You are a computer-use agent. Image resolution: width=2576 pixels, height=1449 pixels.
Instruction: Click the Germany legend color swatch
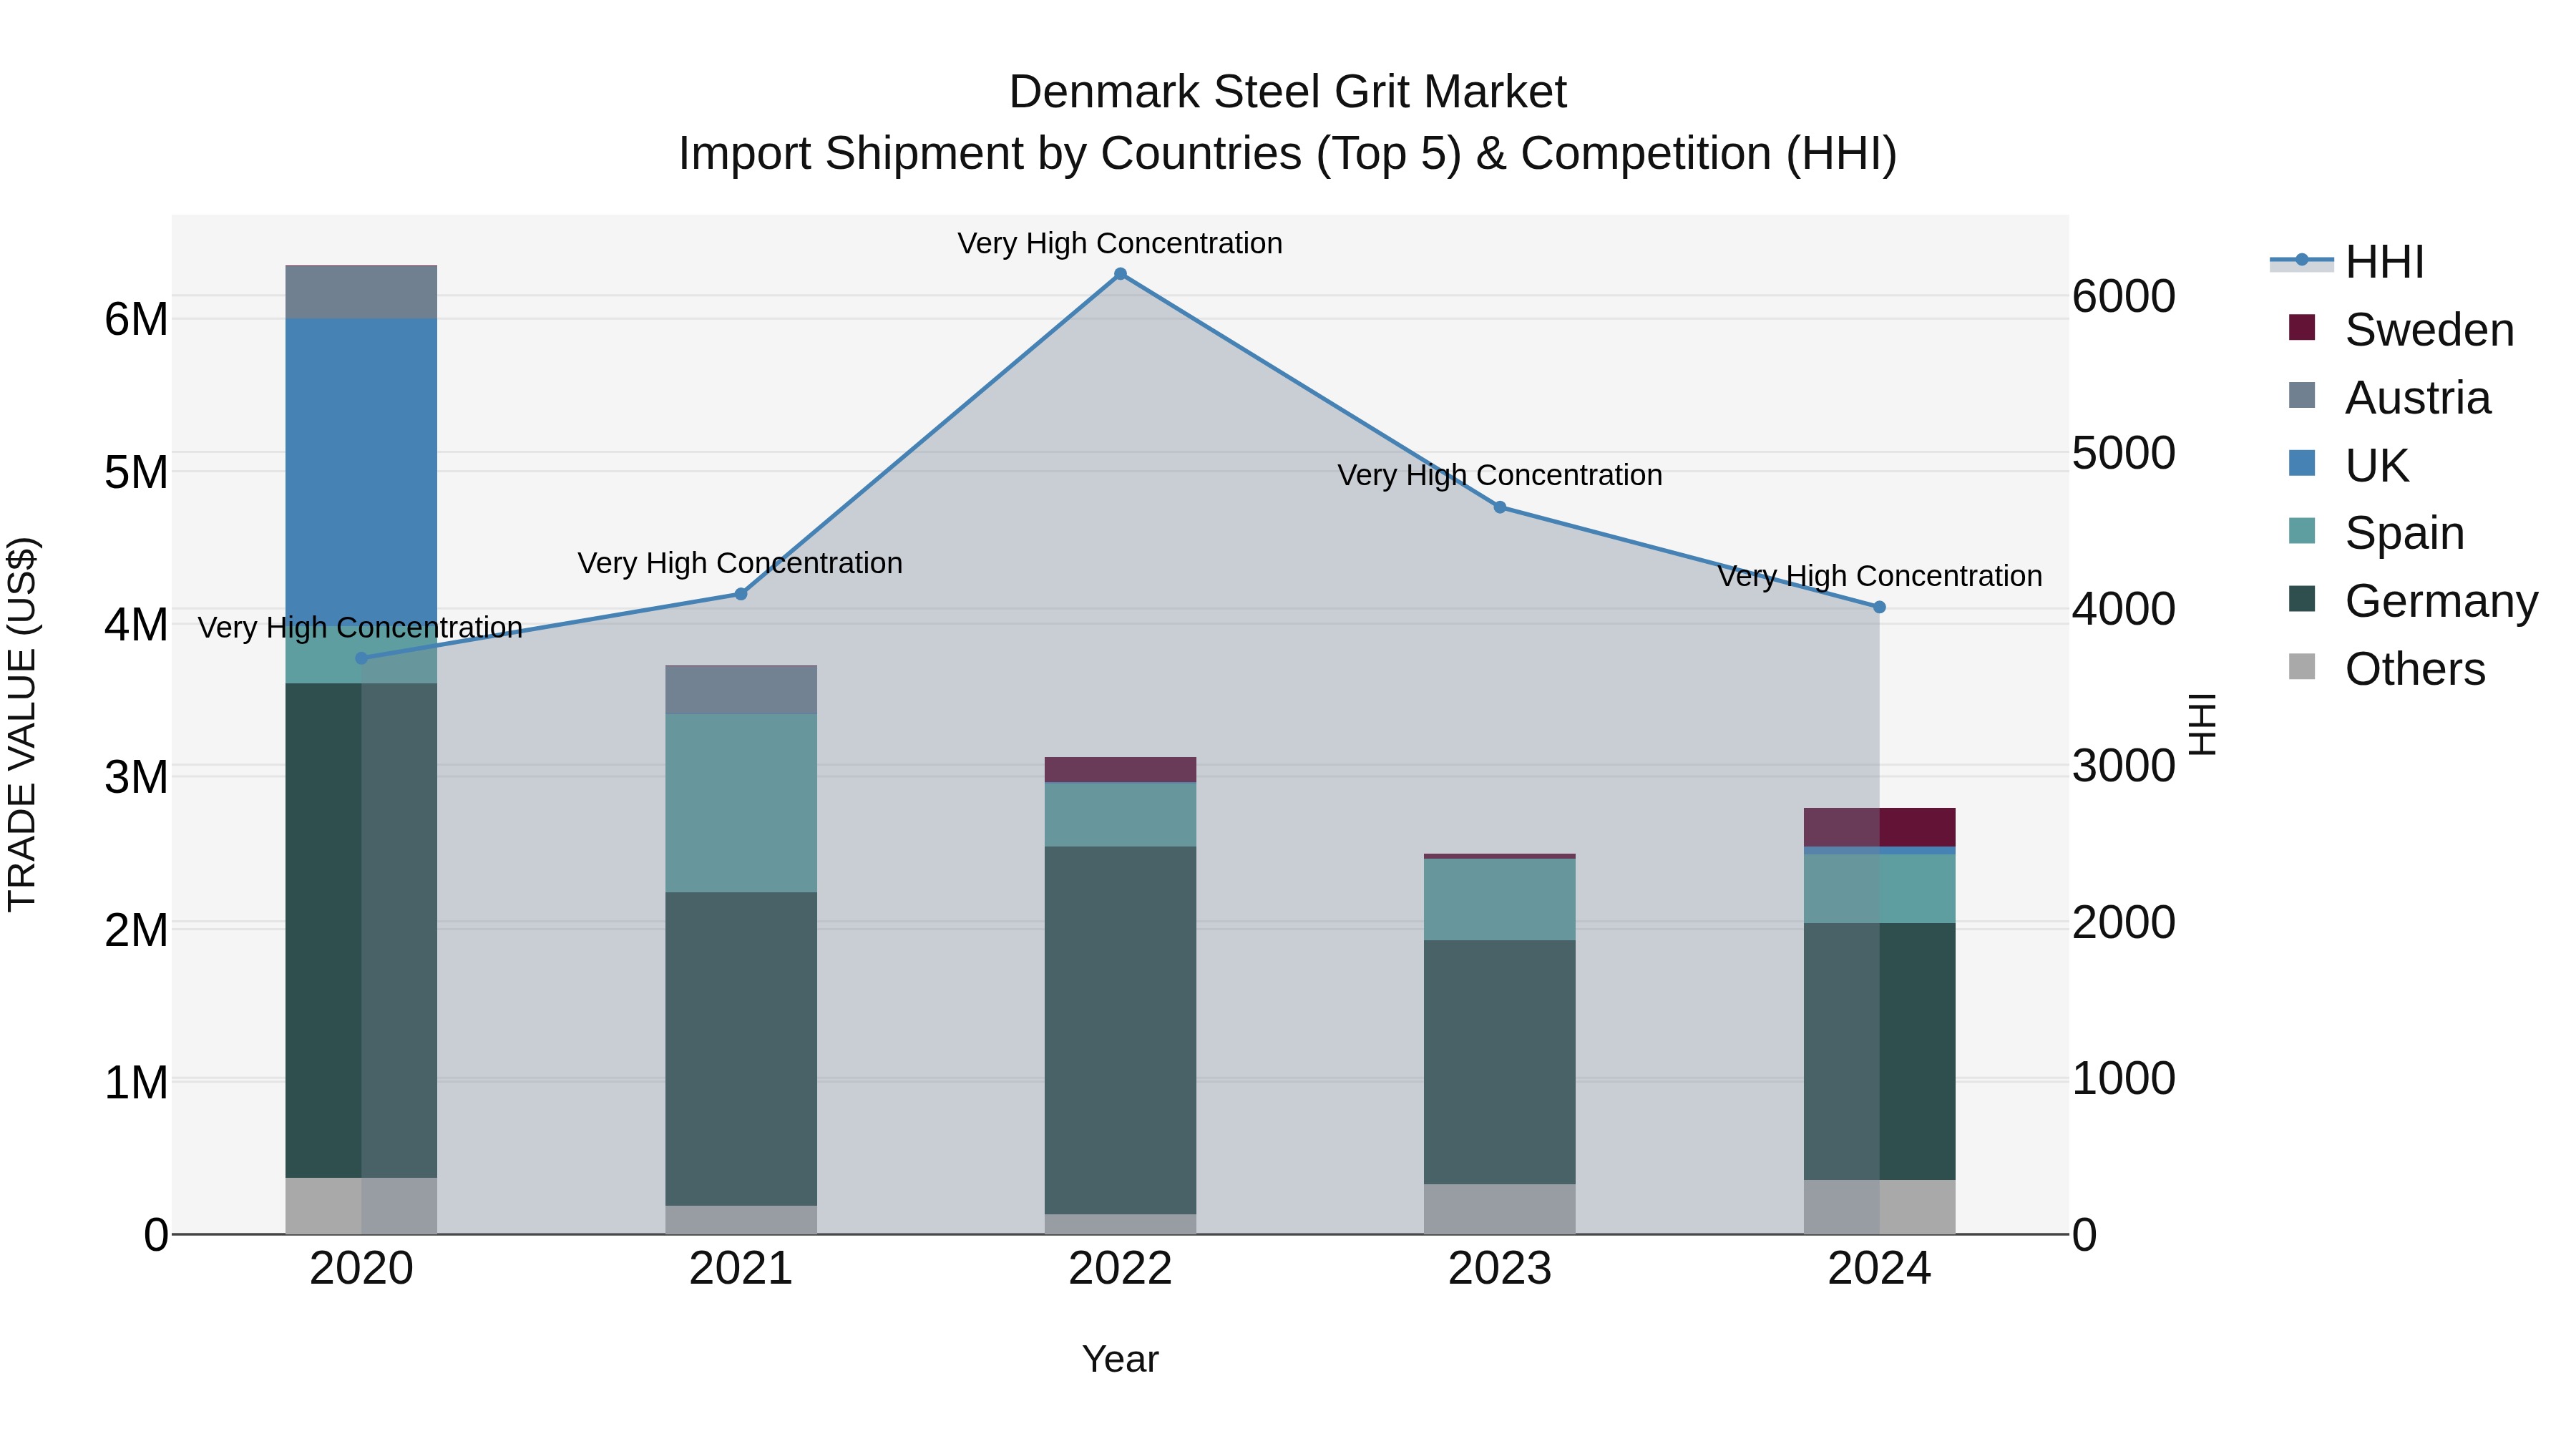click(2302, 599)
